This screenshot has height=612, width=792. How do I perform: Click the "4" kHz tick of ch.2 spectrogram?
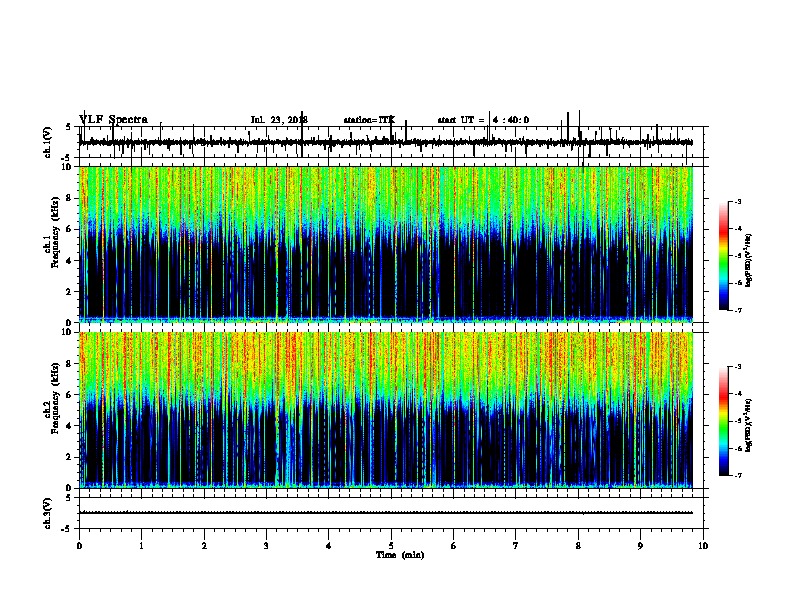(70, 426)
